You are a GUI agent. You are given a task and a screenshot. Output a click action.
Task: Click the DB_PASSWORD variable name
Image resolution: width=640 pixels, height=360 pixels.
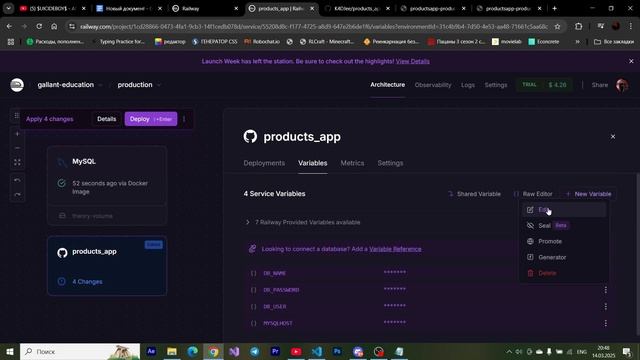[281, 290]
